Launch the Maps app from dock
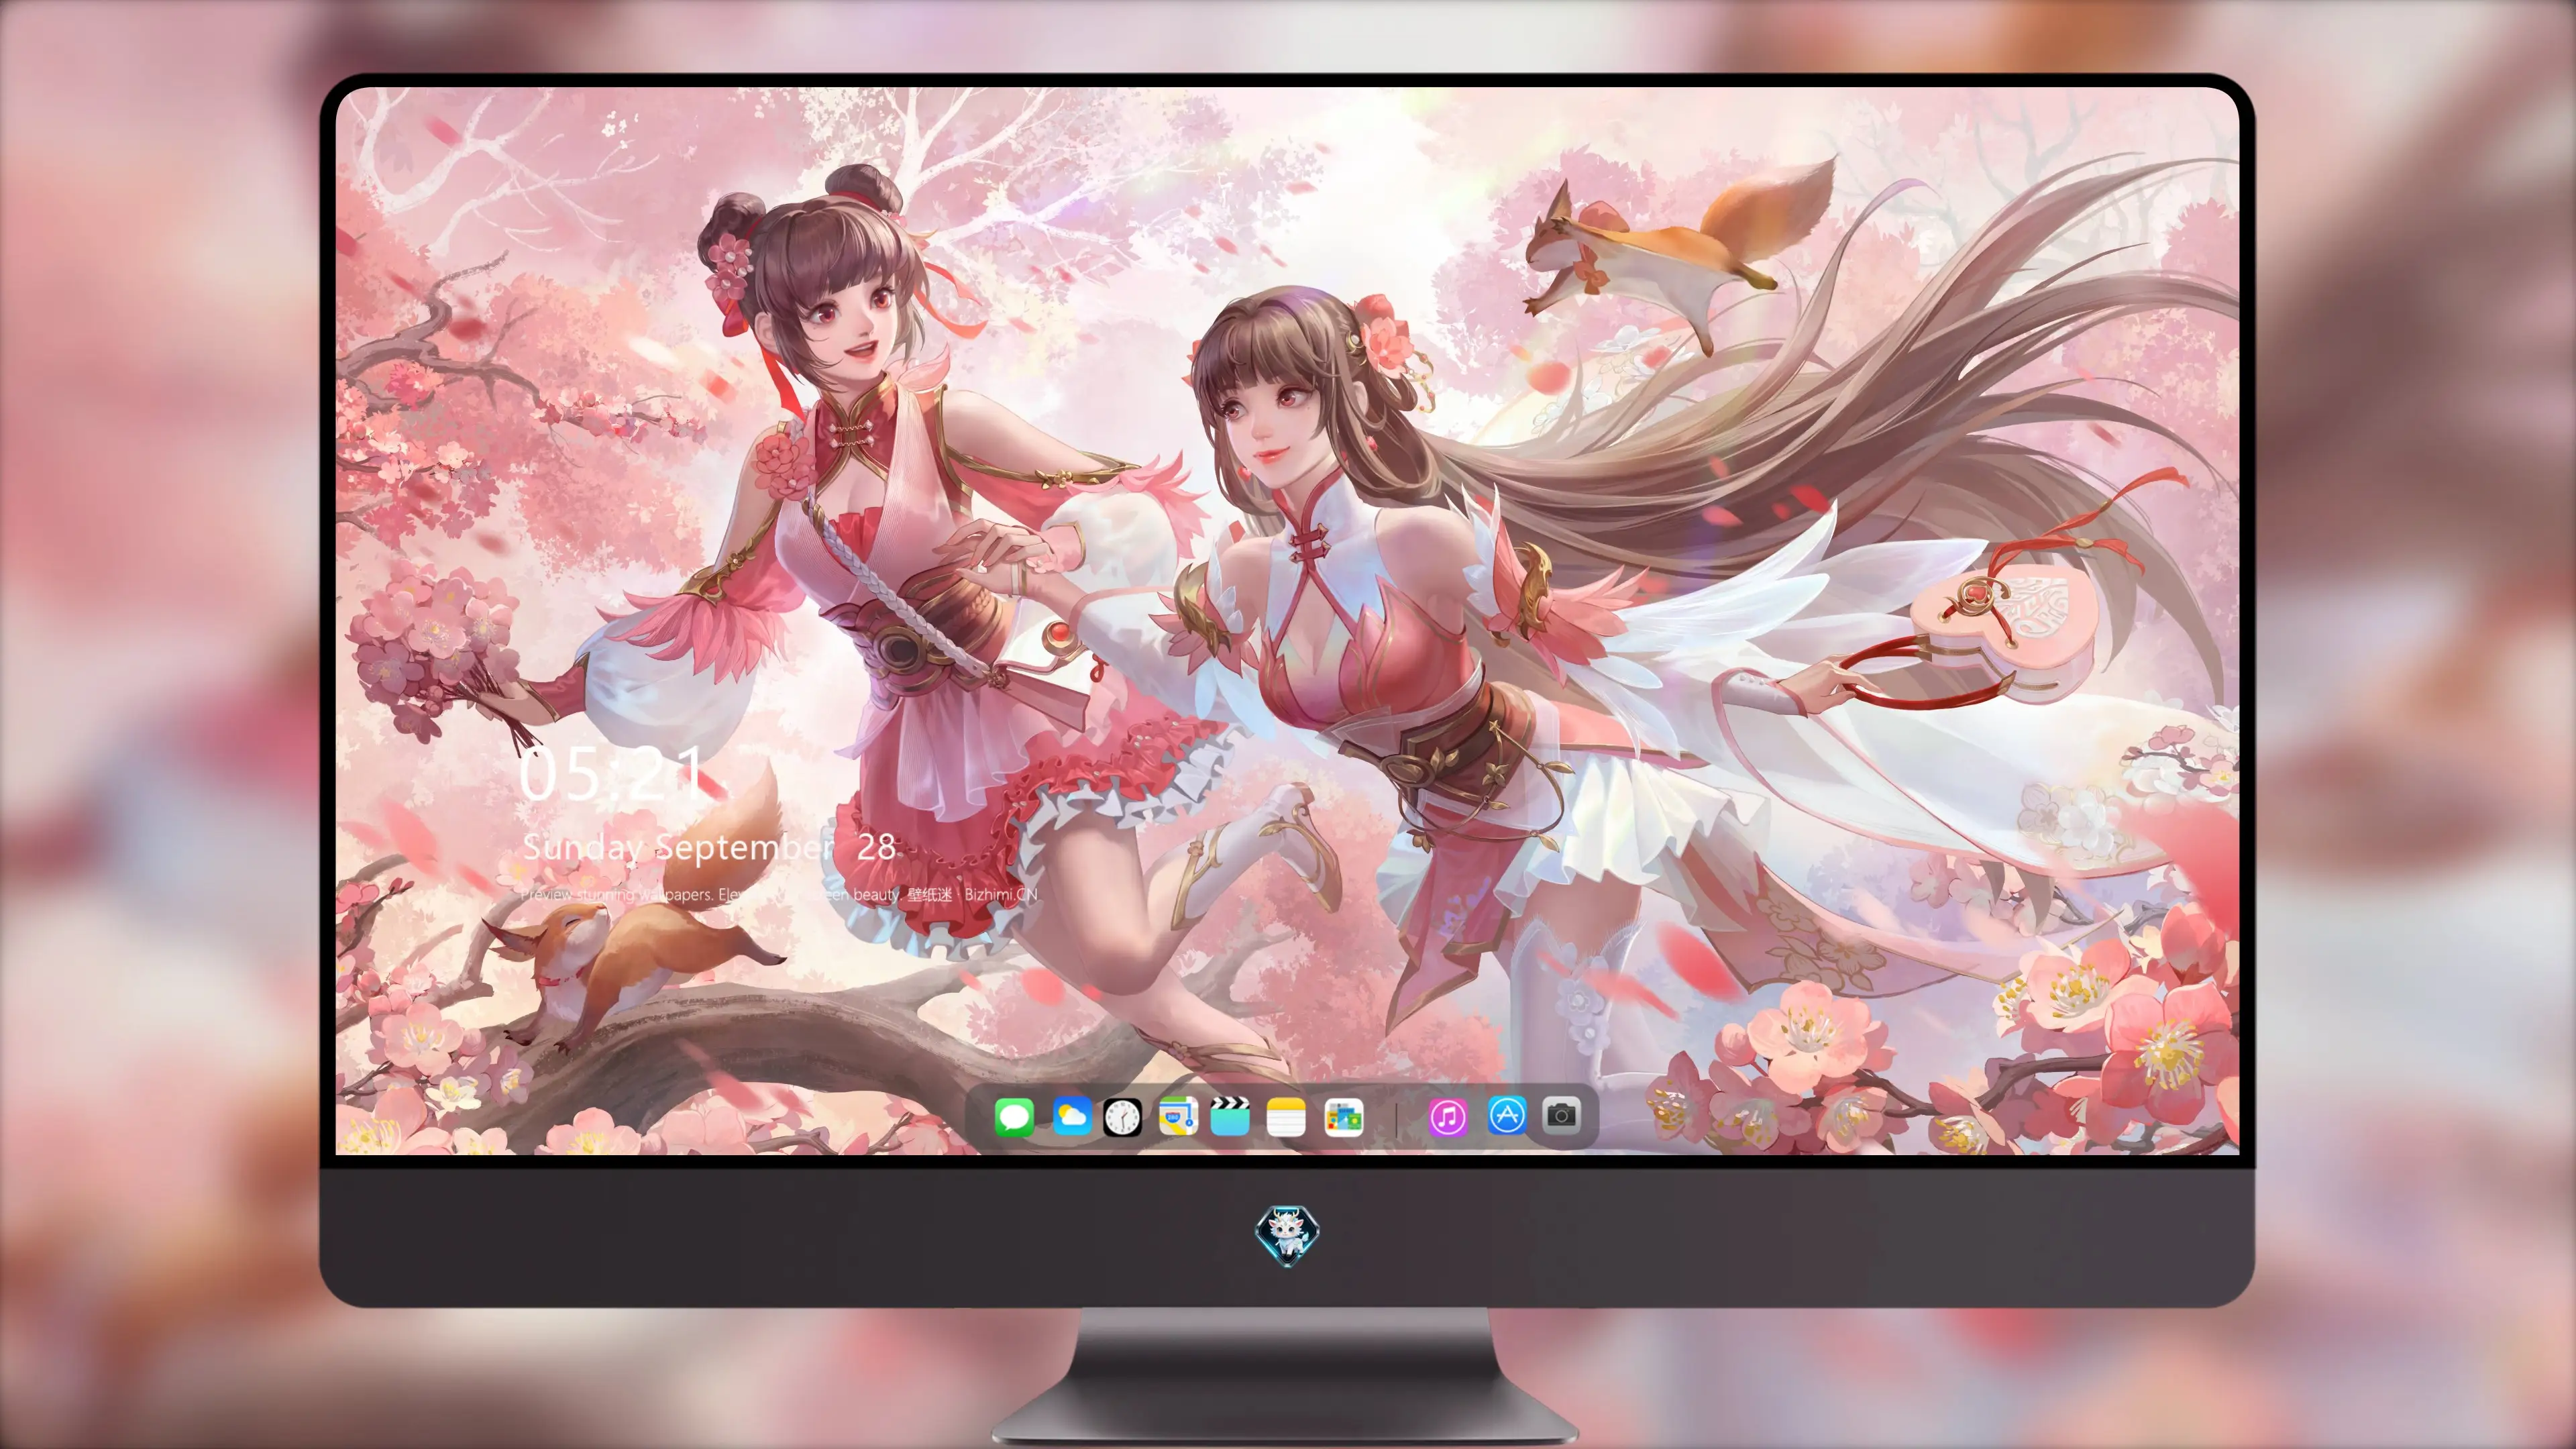This screenshot has width=2576, height=1449. (1178, 1116)
